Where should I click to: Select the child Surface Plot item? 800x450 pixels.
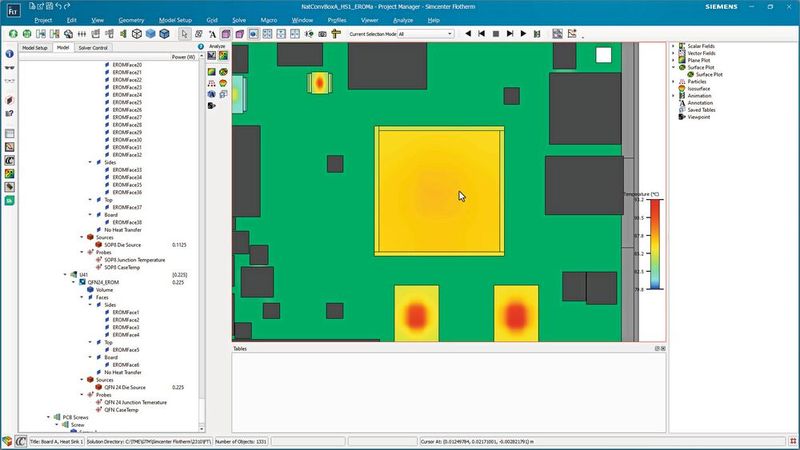tap(709, 74)
